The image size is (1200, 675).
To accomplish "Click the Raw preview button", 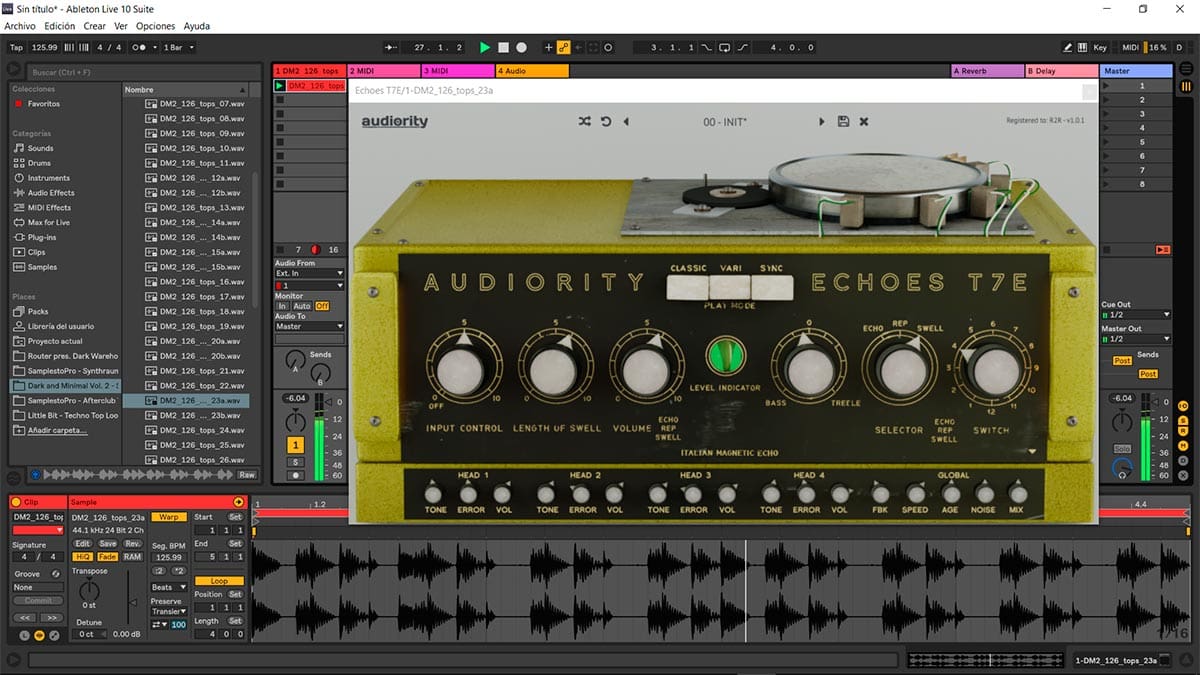I will click(246, 474).
